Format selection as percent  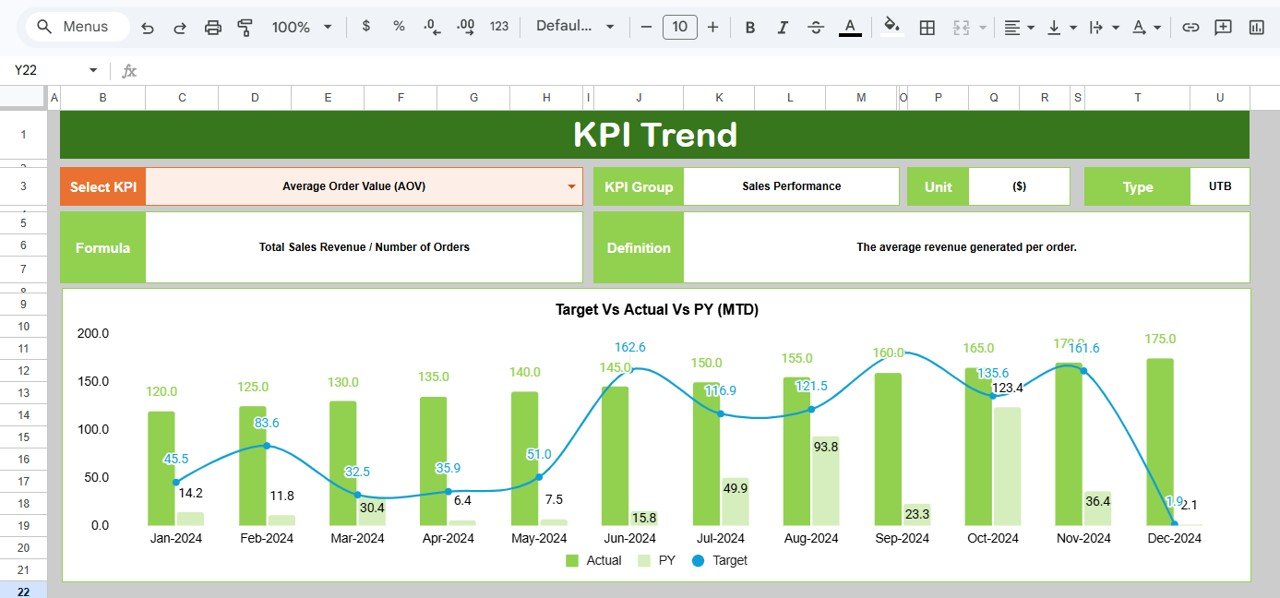398,27
